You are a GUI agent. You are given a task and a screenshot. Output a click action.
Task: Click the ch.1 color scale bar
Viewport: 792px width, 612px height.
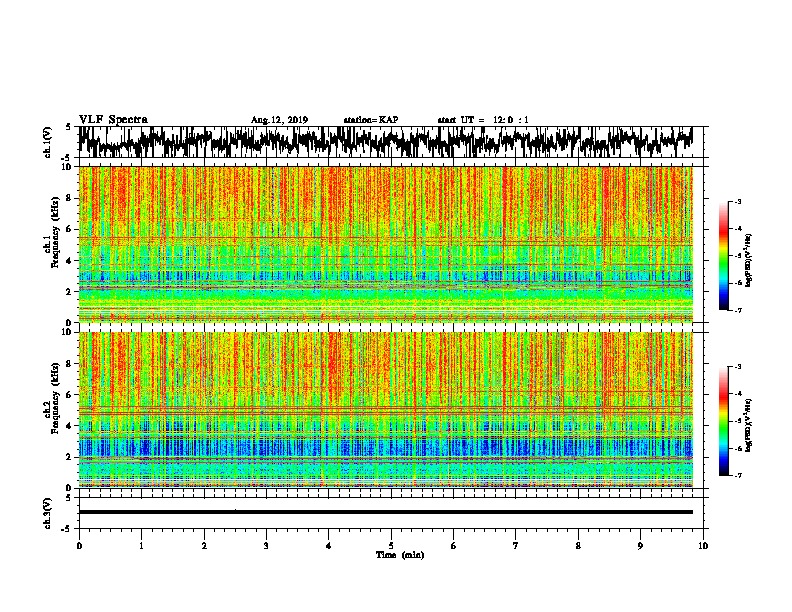coord(724,256)
